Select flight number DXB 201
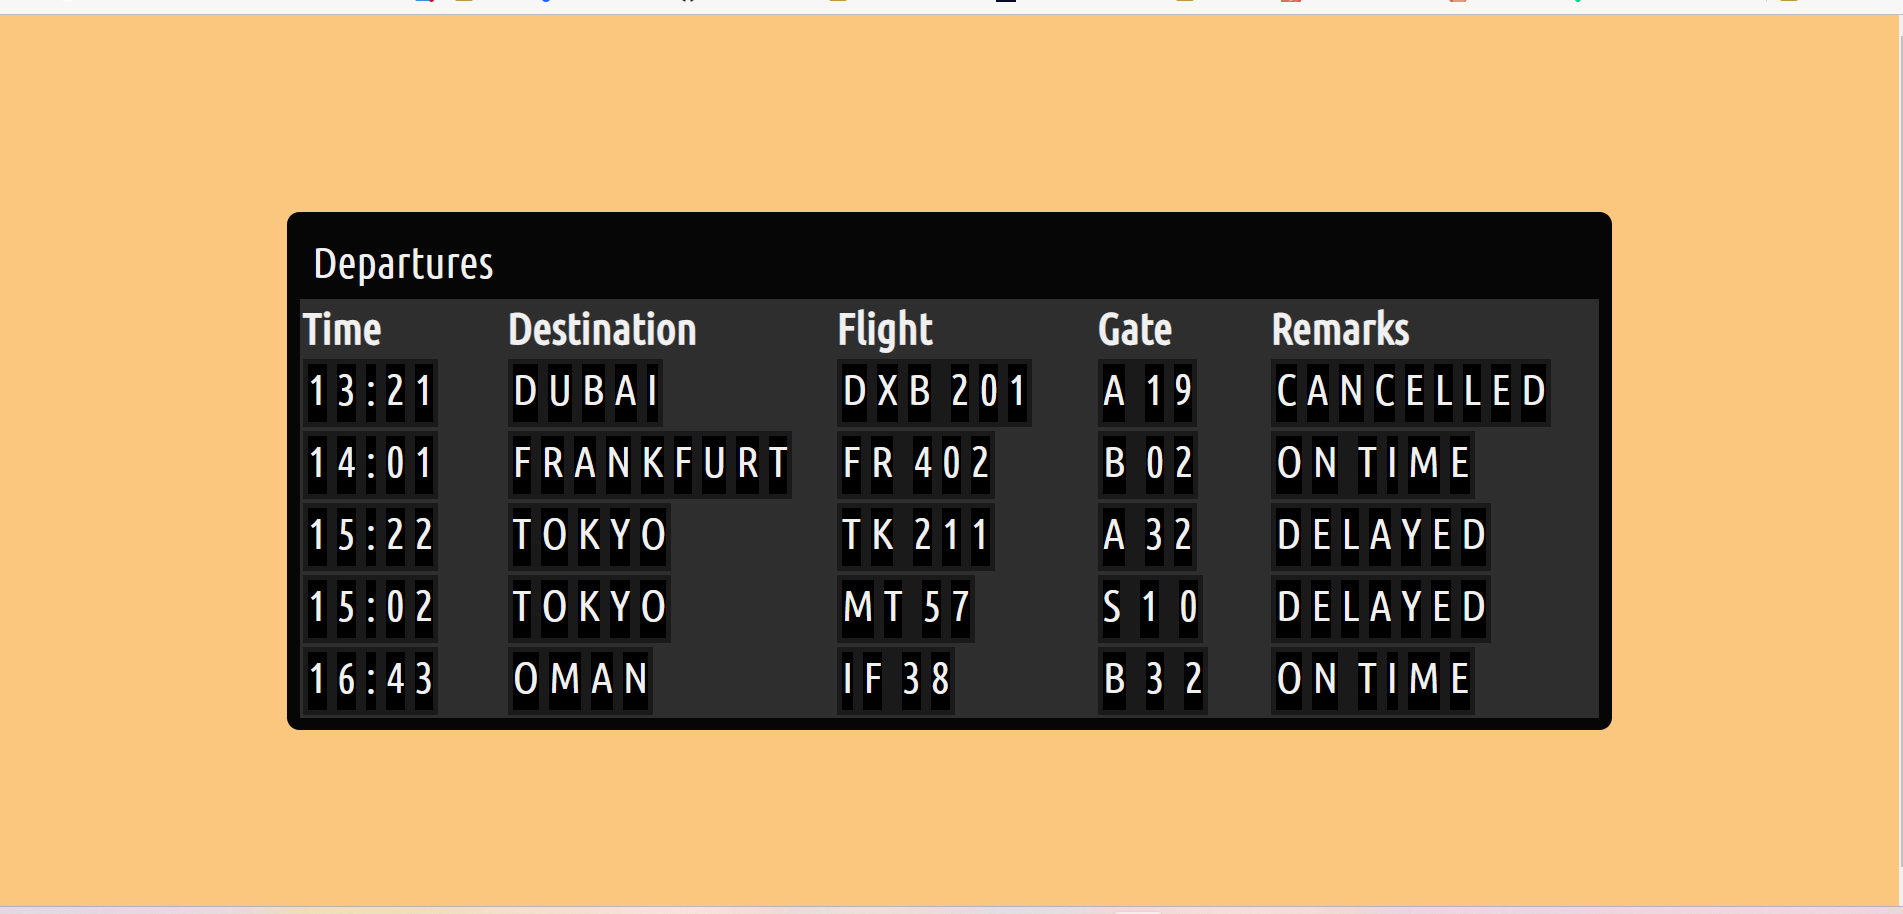This screenshot has height=914, width=1903. pyautogui.click(x=934, y=392)
